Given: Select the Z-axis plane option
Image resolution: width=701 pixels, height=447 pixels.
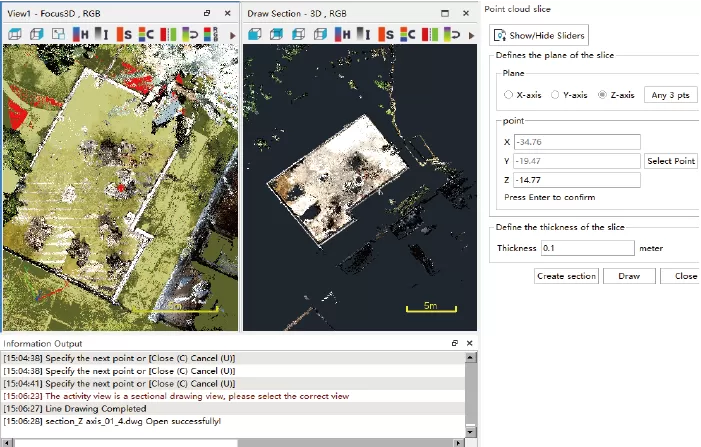Looking at the screenshot, I should point(617,95).
